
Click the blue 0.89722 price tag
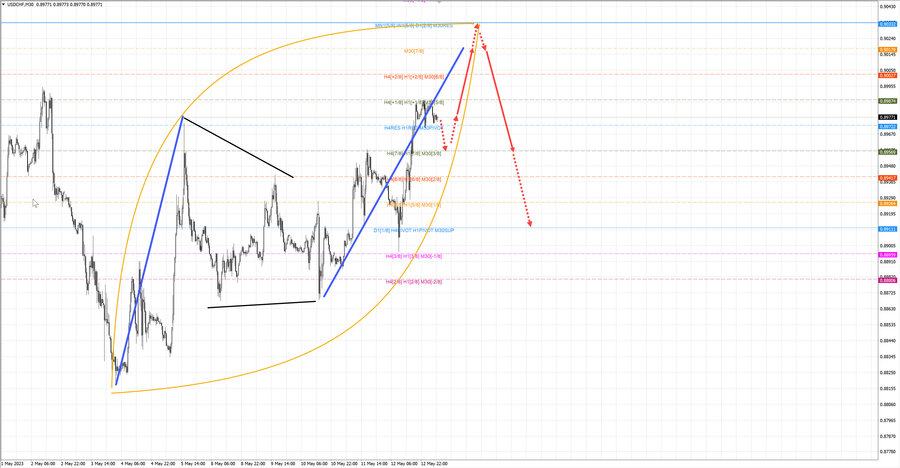pos(887,126)
